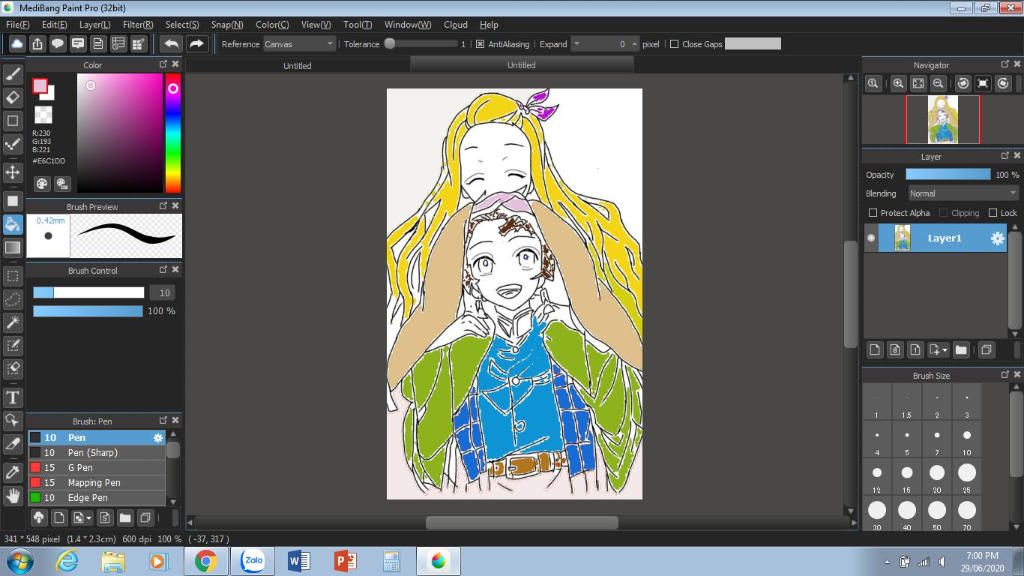The height and width of the screenshot is (576, 1024).
Task: Click the share/export icon in the top toolbar
Action: pos(37,44)
